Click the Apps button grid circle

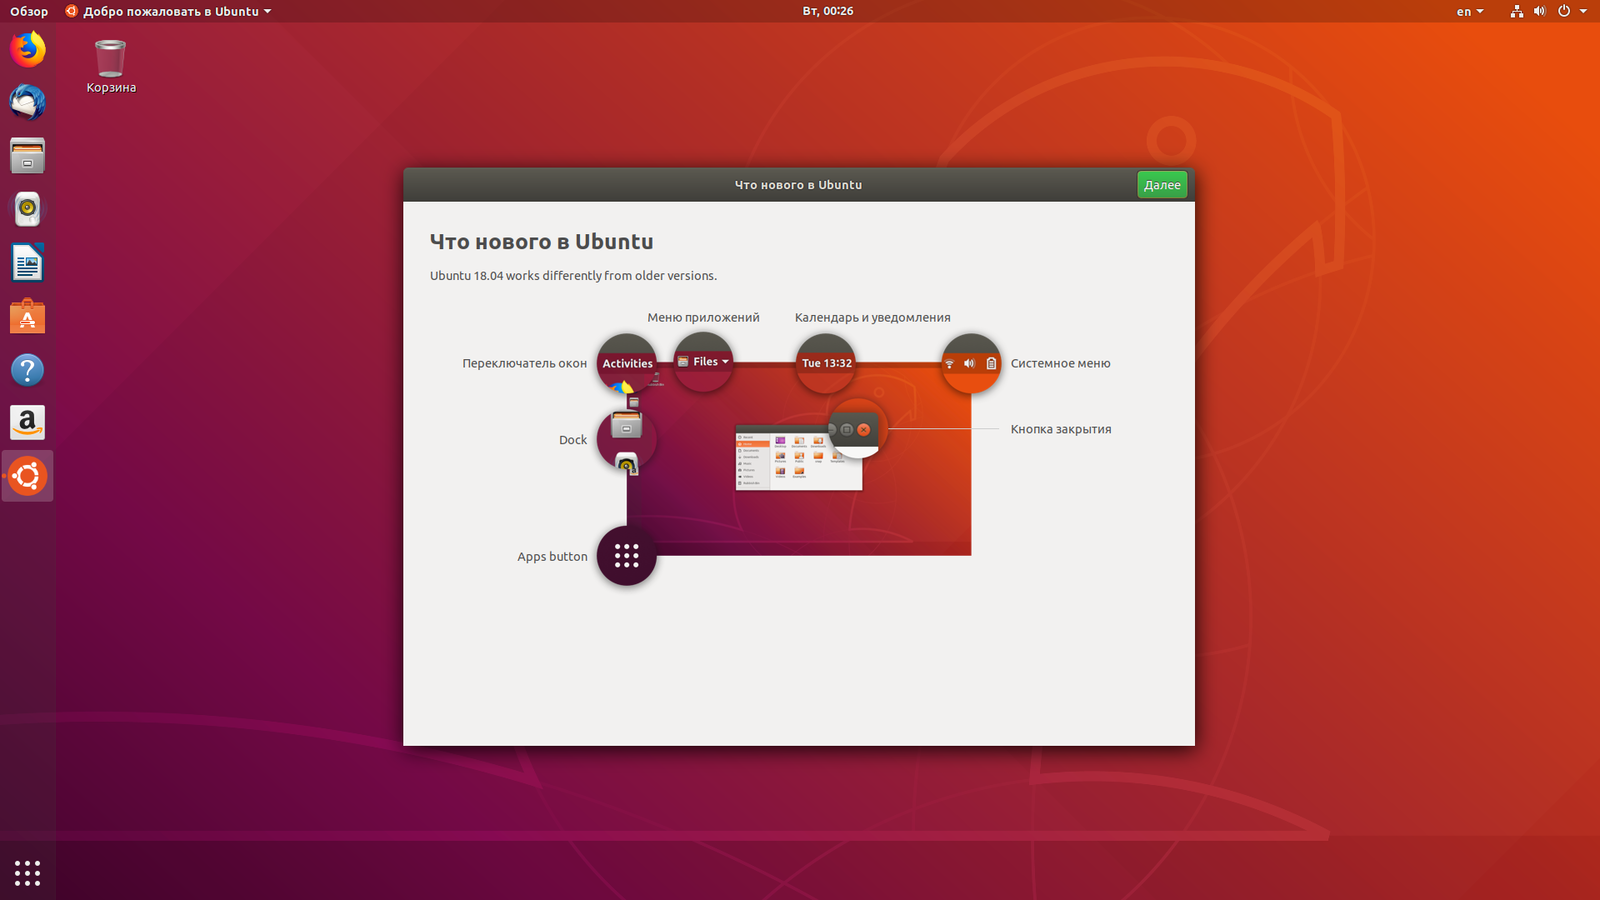click(x=627, y=556)
